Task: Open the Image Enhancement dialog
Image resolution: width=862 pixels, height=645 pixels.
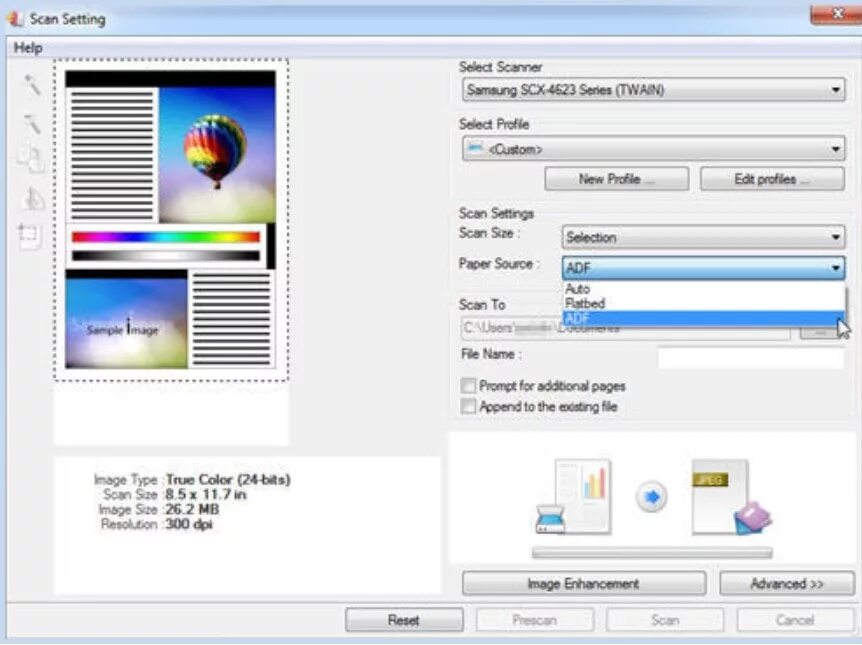Action: (x=584, y=583)
